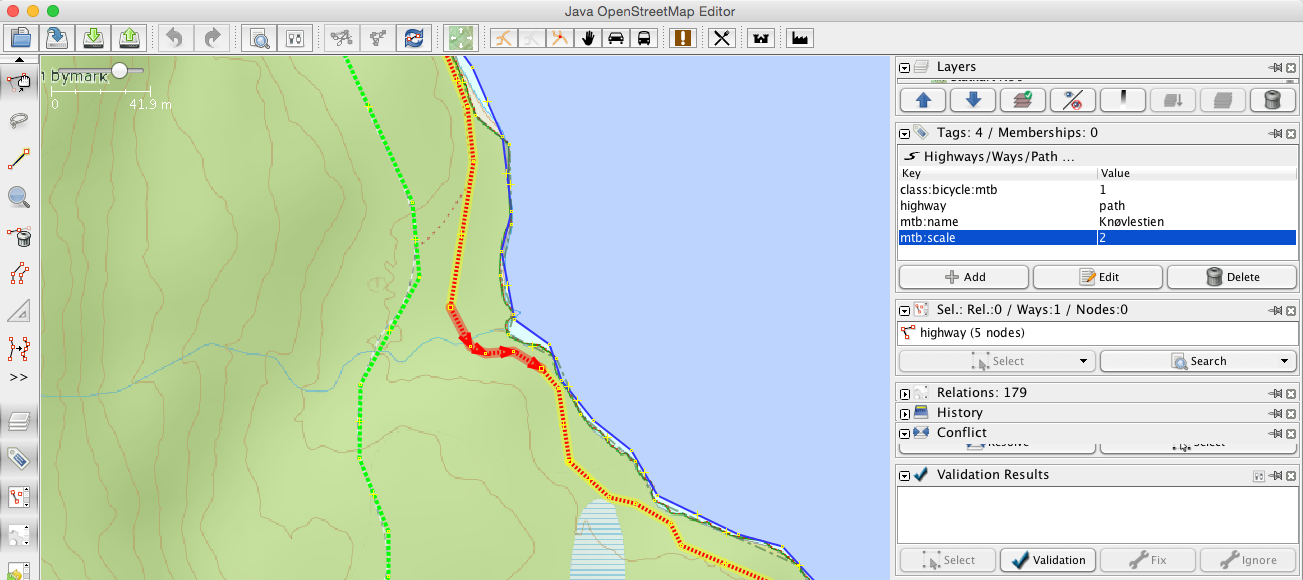Open a file with the folder icon
Screen dimensions: 1303x580
[21, 38]
